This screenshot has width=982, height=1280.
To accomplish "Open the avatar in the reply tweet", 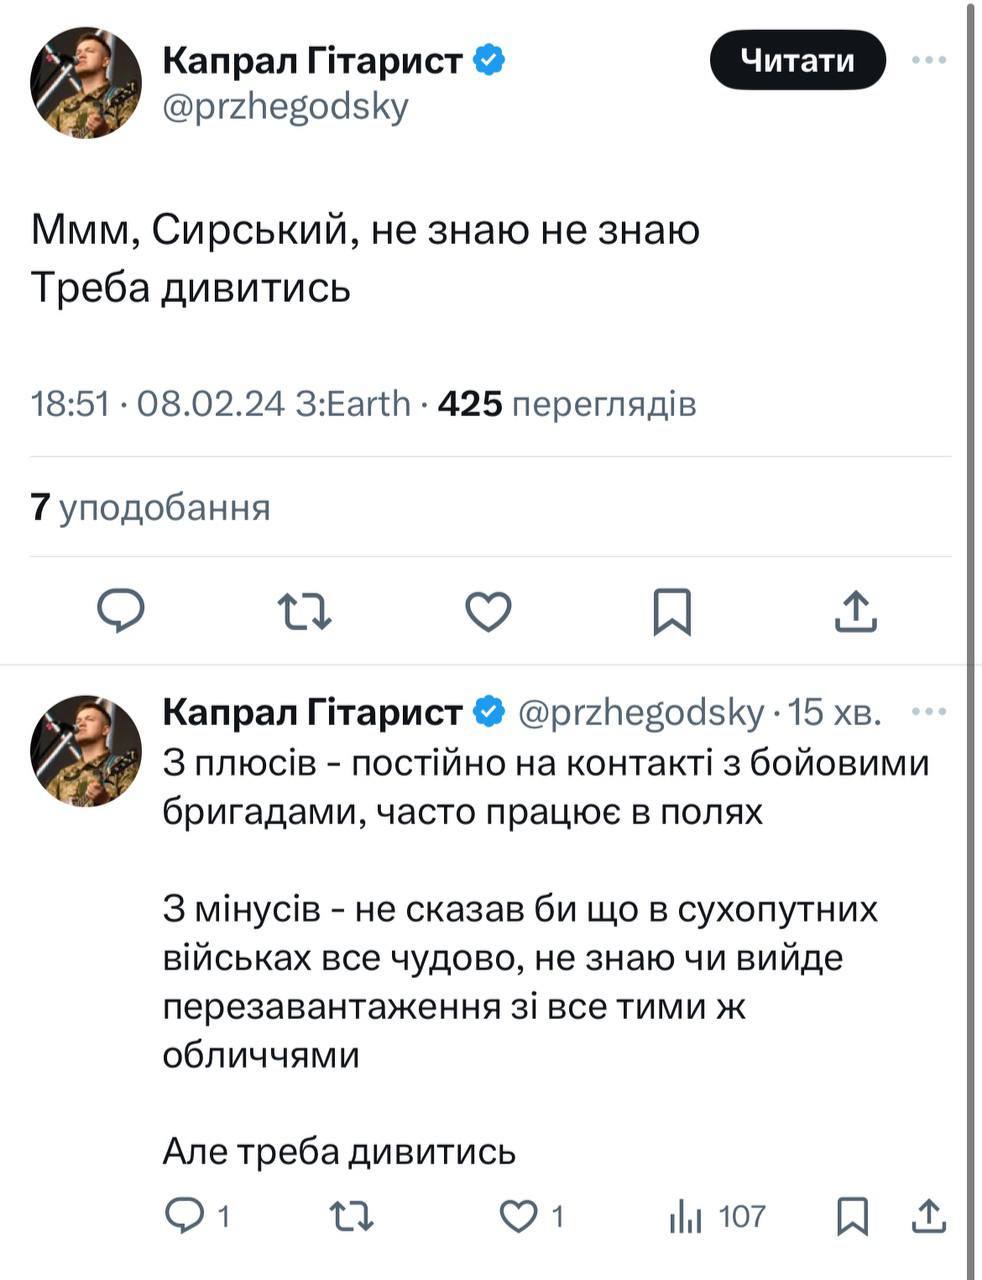I will pos(86,751).
